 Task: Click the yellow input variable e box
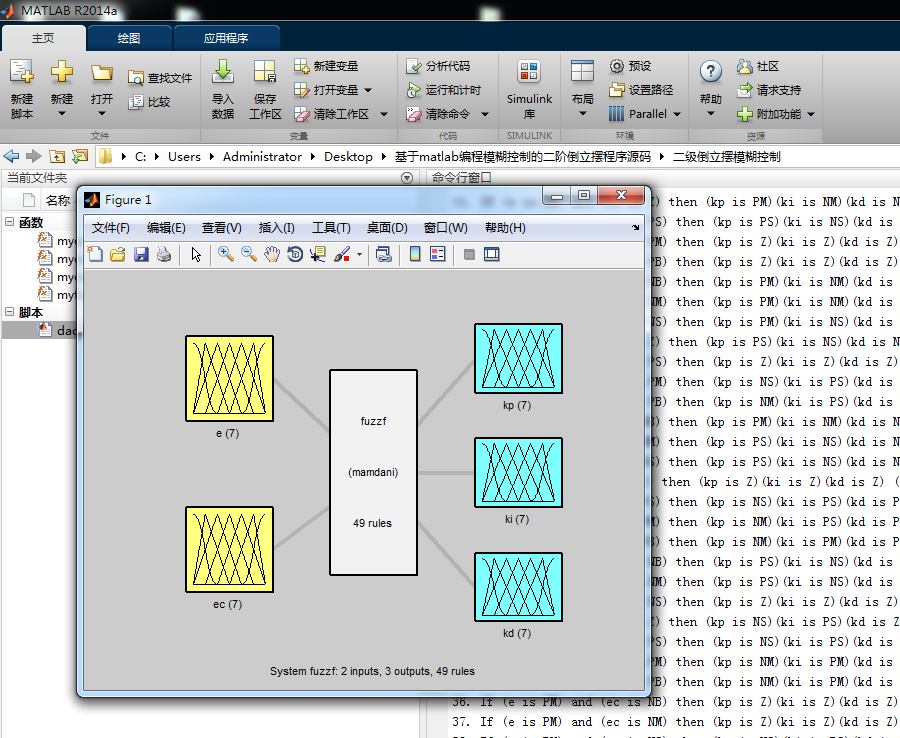click(x=229, y=379)
